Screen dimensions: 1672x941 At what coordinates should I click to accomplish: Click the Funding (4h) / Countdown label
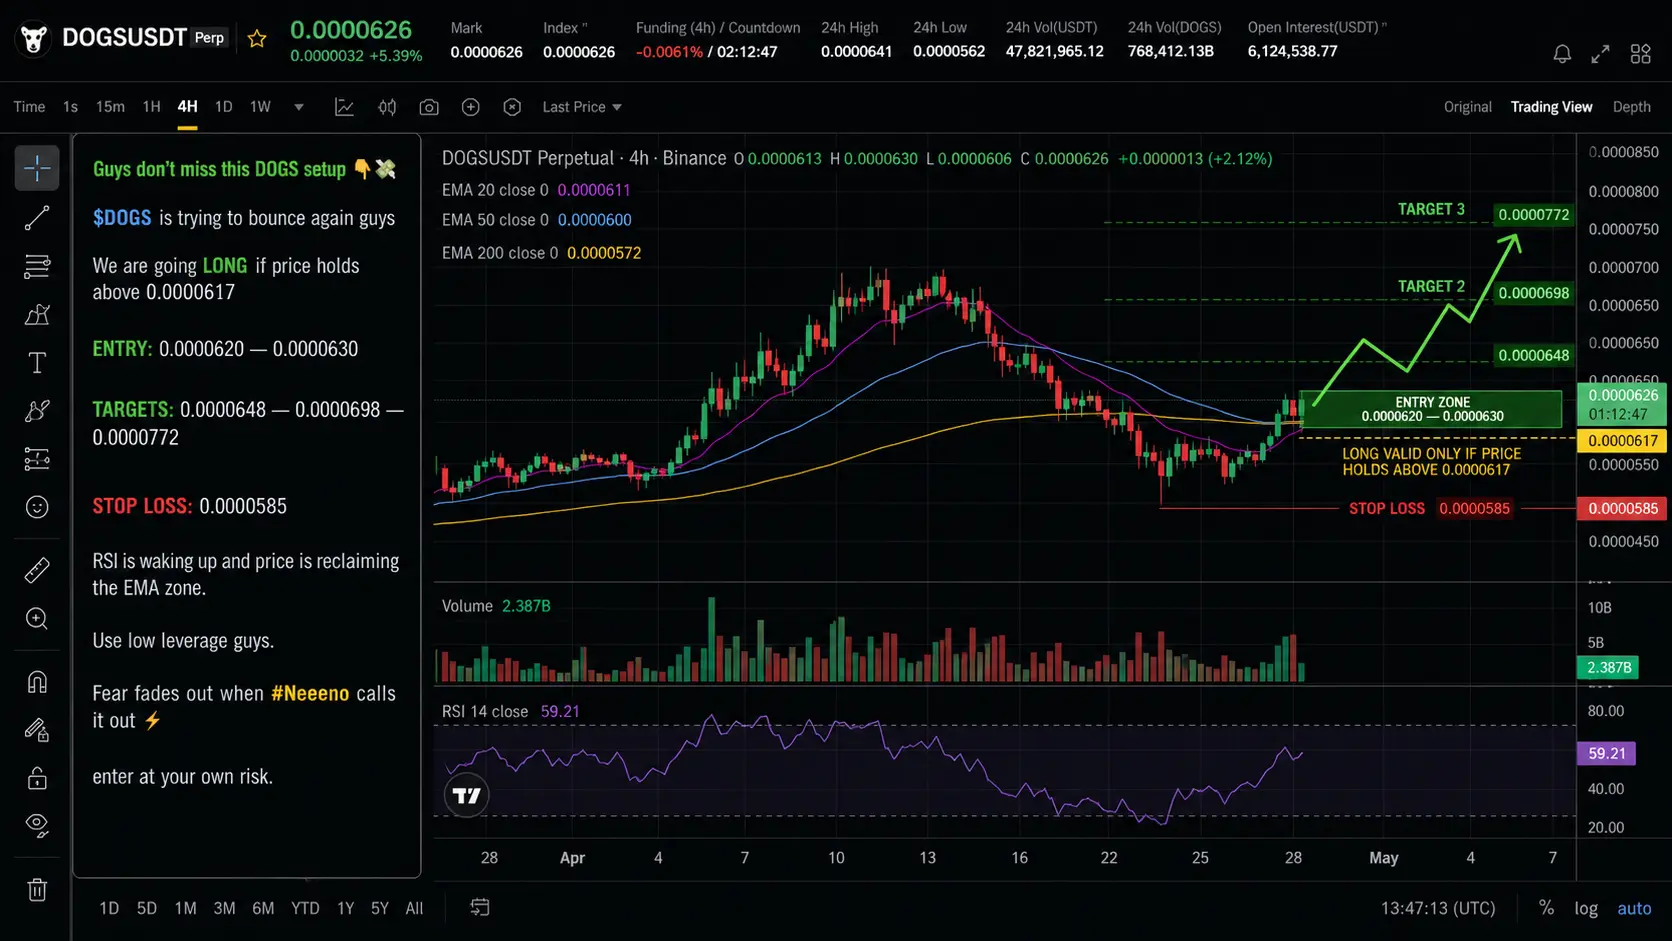point(718,28)
